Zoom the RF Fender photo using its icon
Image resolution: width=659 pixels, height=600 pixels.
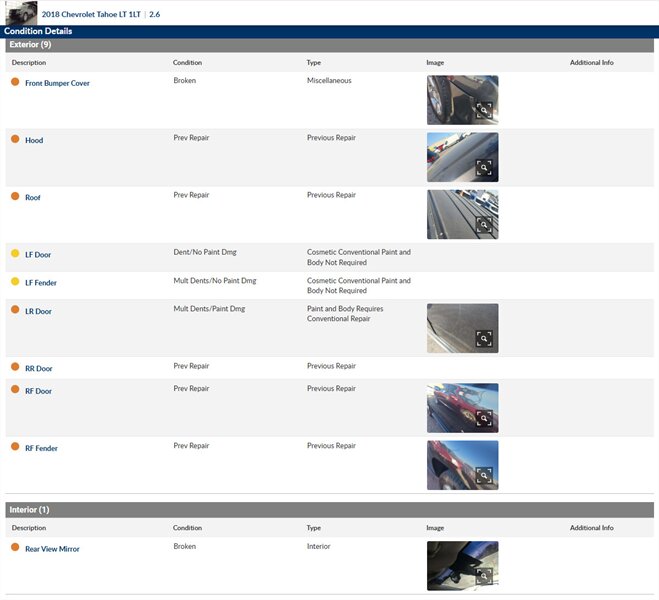click(x=483, y=476)
